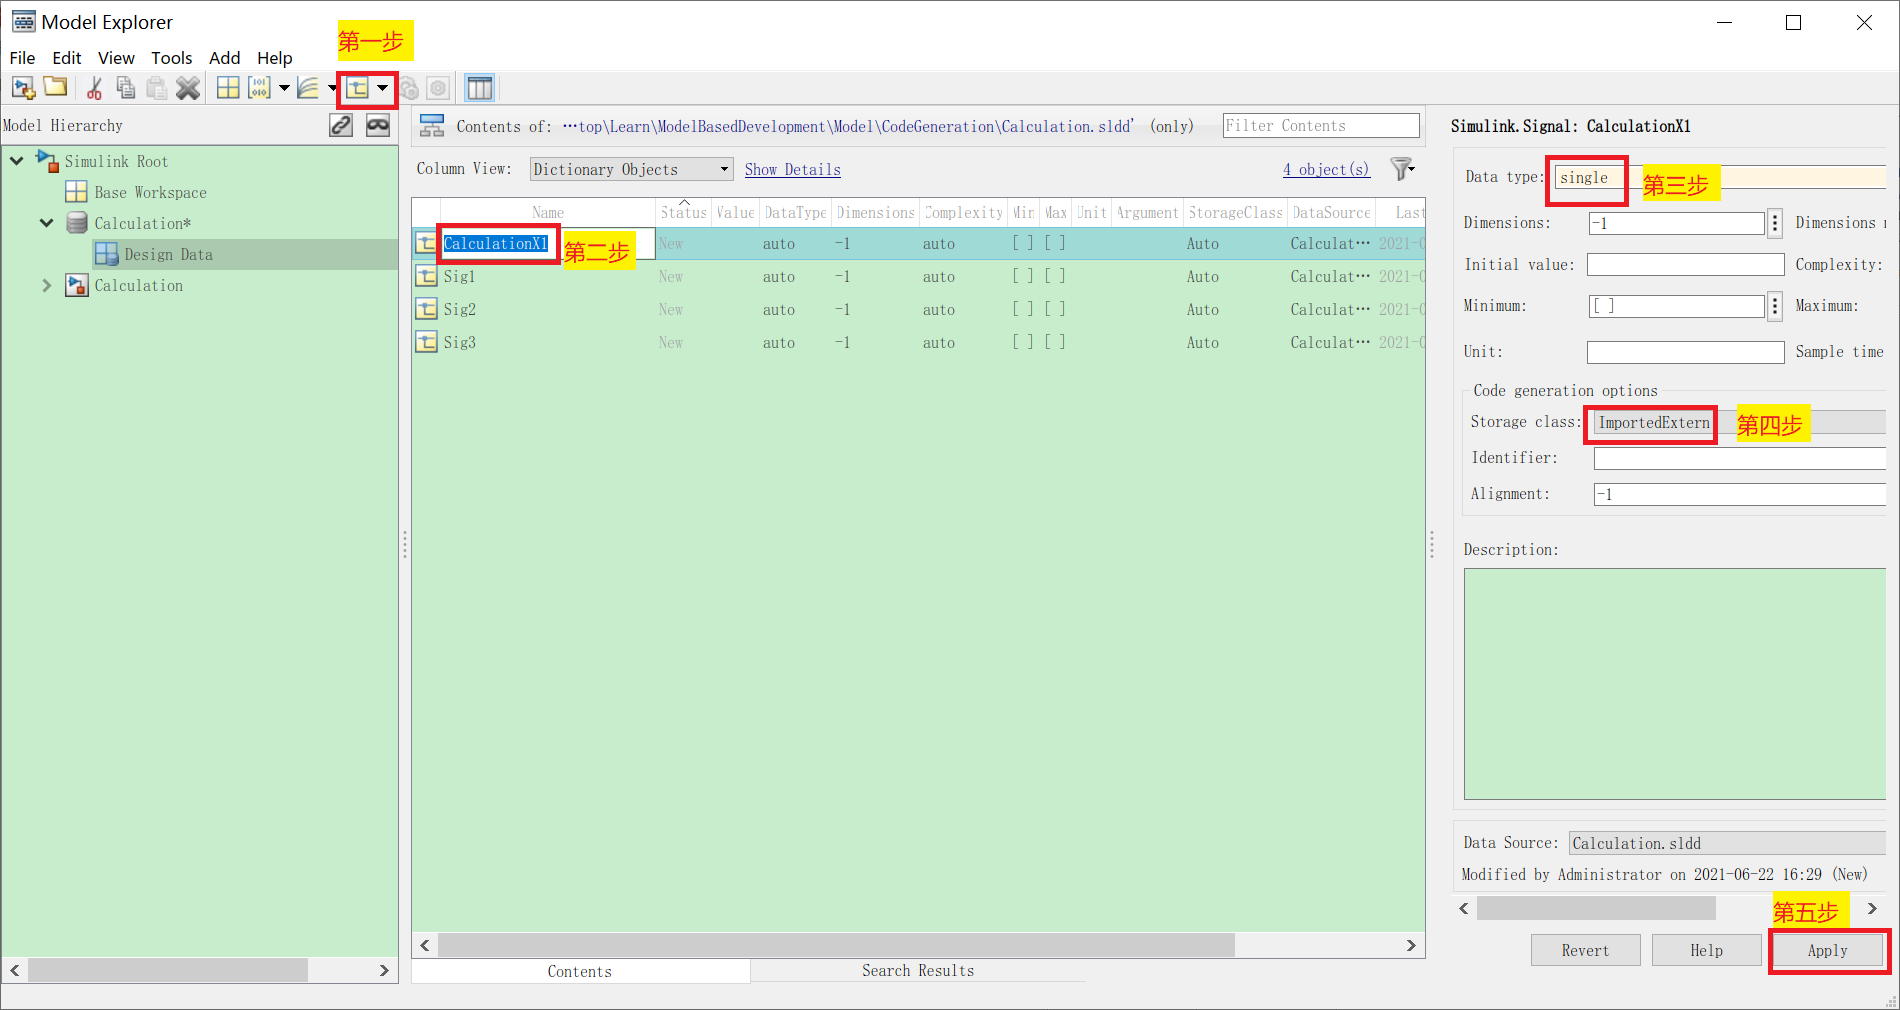Click the Add Simulink Parameter binary icon

point(260,88)
